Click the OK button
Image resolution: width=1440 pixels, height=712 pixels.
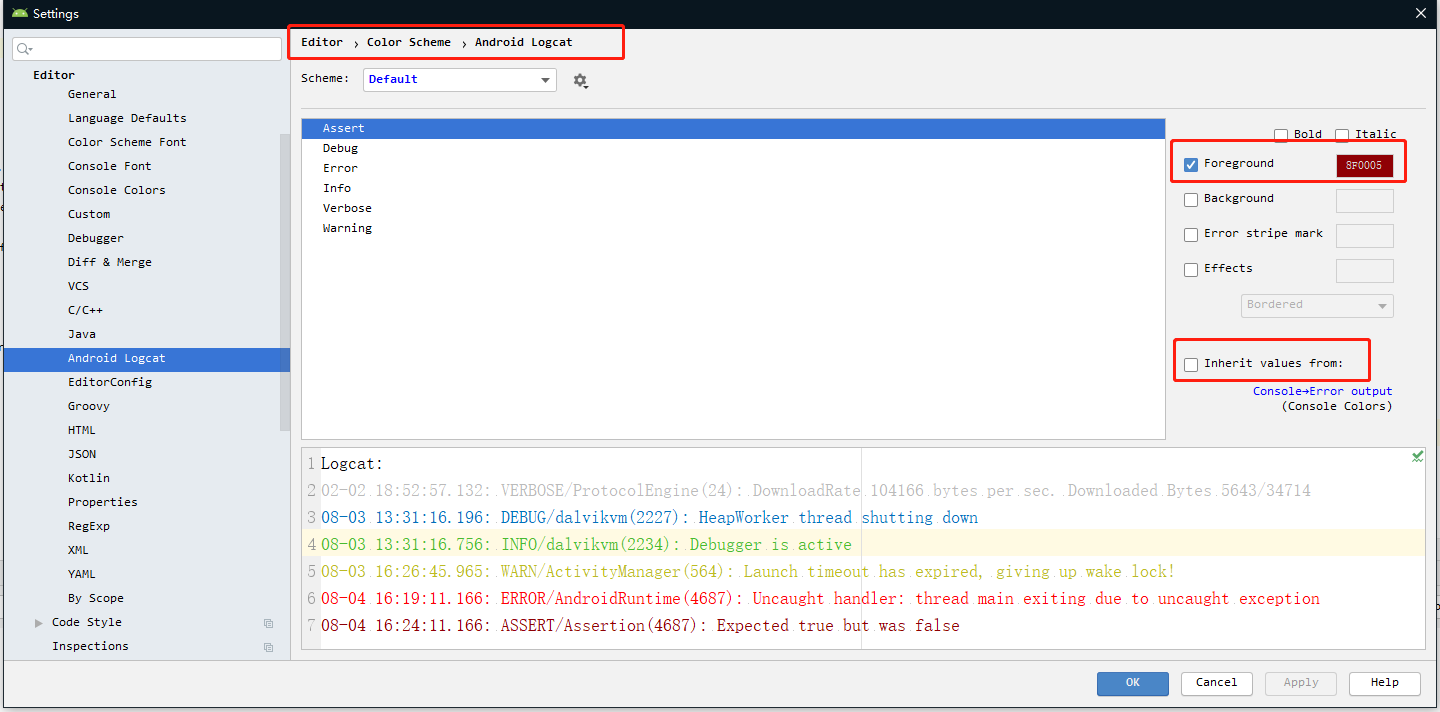click(1132, 683)
